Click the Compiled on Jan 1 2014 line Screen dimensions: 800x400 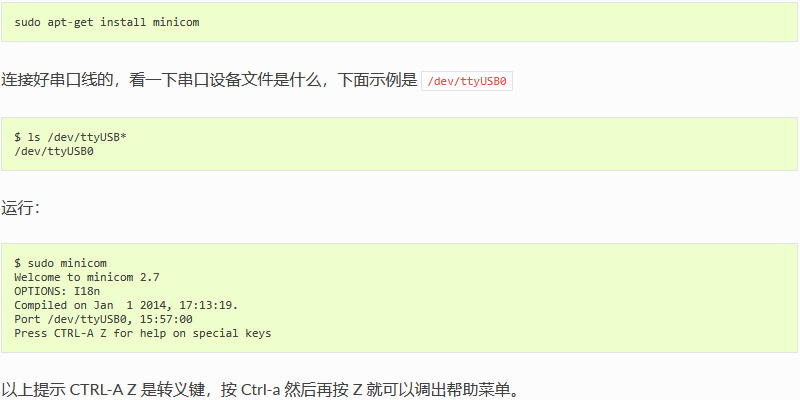coord(126,305)
